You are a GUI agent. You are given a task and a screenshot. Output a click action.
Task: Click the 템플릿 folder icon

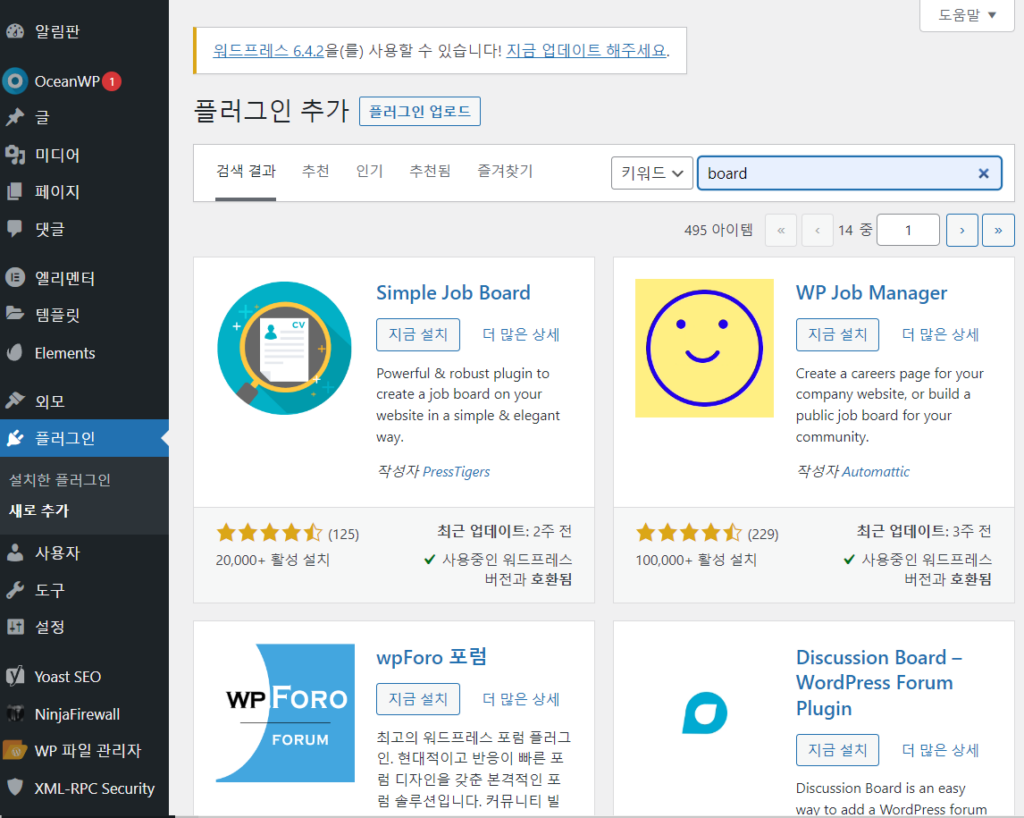[15, 314]
